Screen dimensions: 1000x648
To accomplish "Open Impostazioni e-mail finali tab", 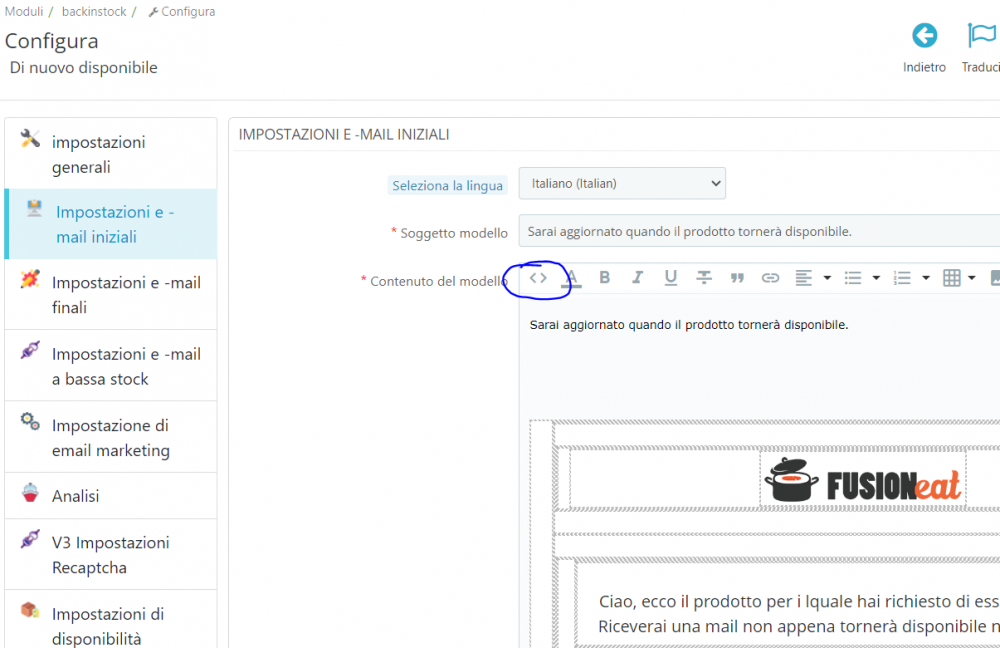I will [x=111, y=295].
